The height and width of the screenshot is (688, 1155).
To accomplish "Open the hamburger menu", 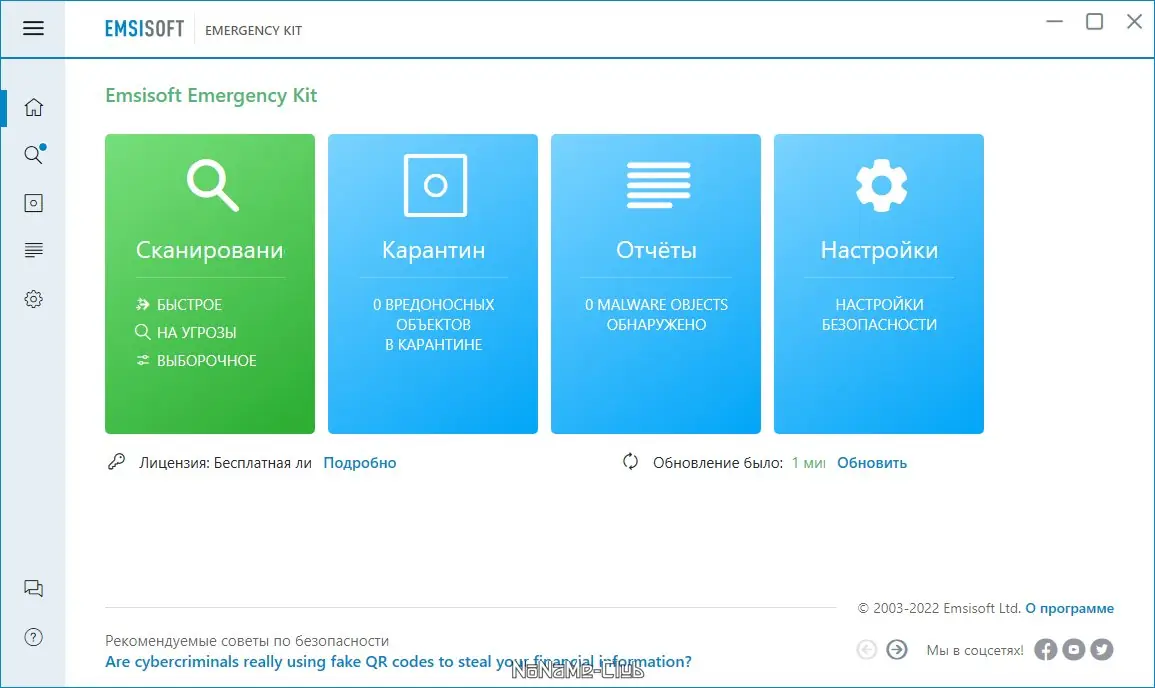I will point(33,28).
